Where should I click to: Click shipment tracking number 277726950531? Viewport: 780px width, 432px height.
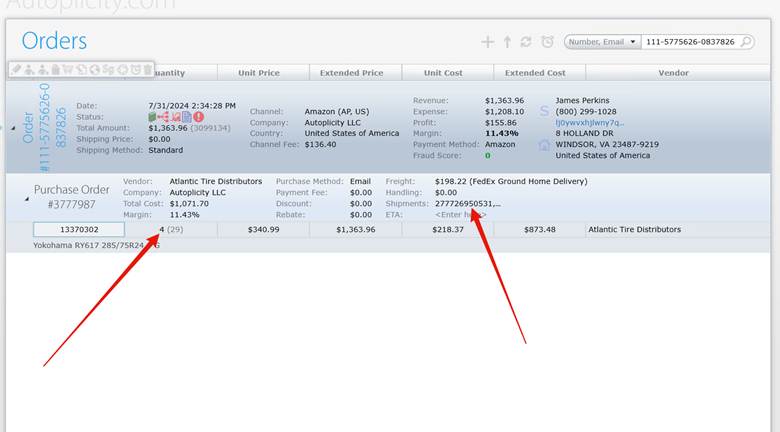tap(467, 204)
